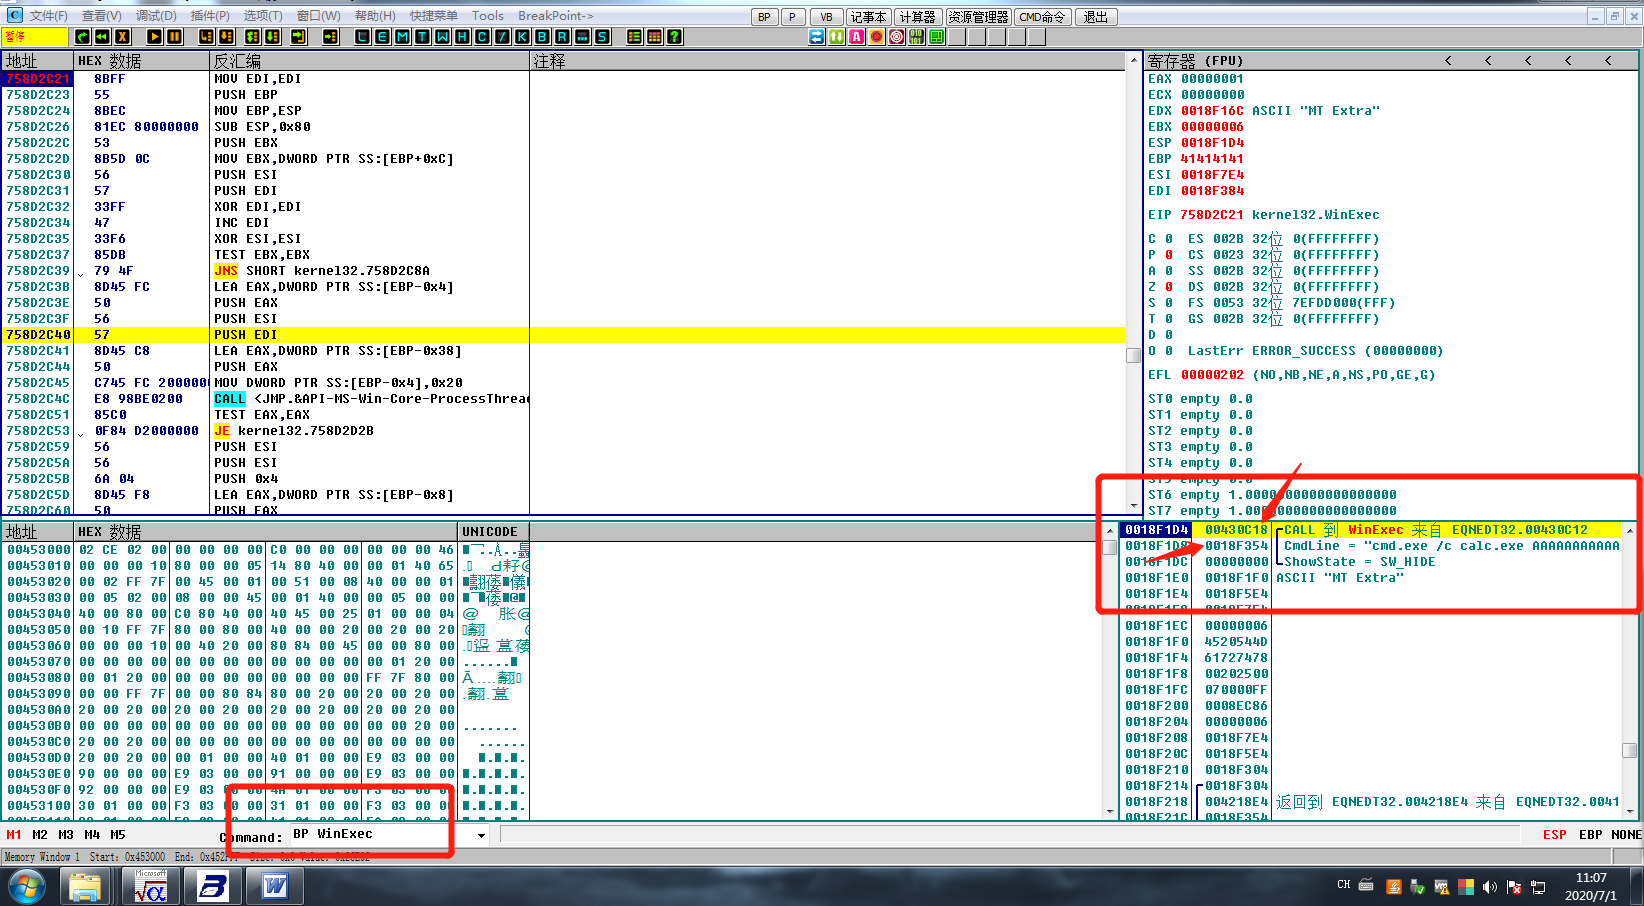
Task: Click the Trace Into toolbar icon
Action: pos(253,36)
